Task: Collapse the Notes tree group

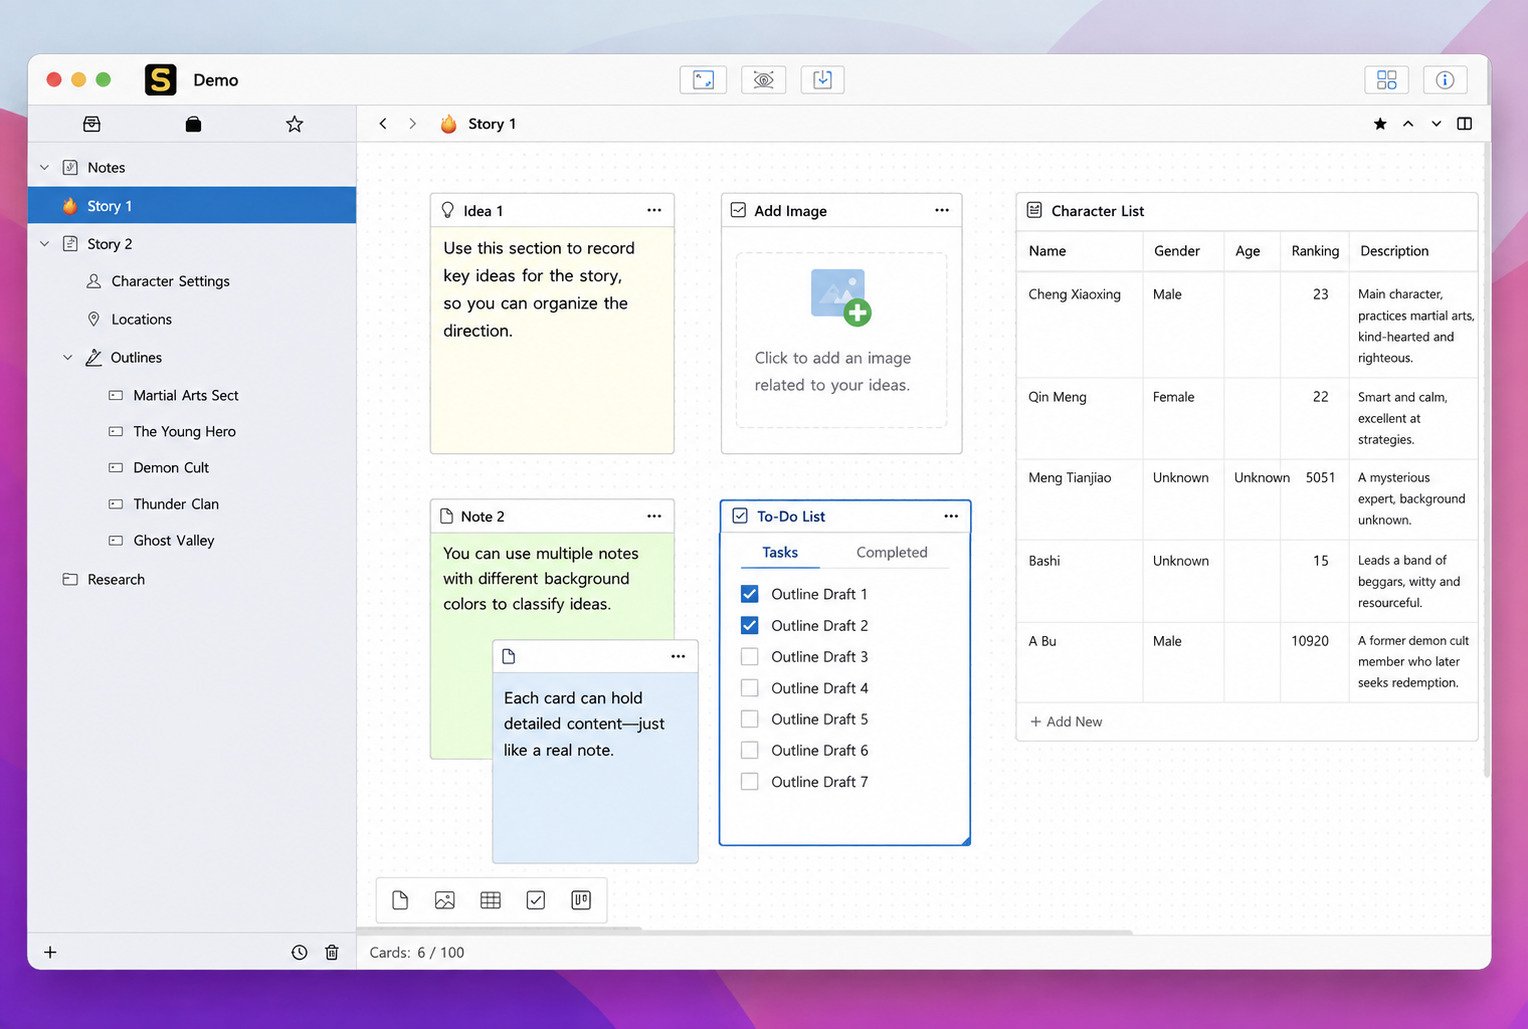Action: point(44,167)
